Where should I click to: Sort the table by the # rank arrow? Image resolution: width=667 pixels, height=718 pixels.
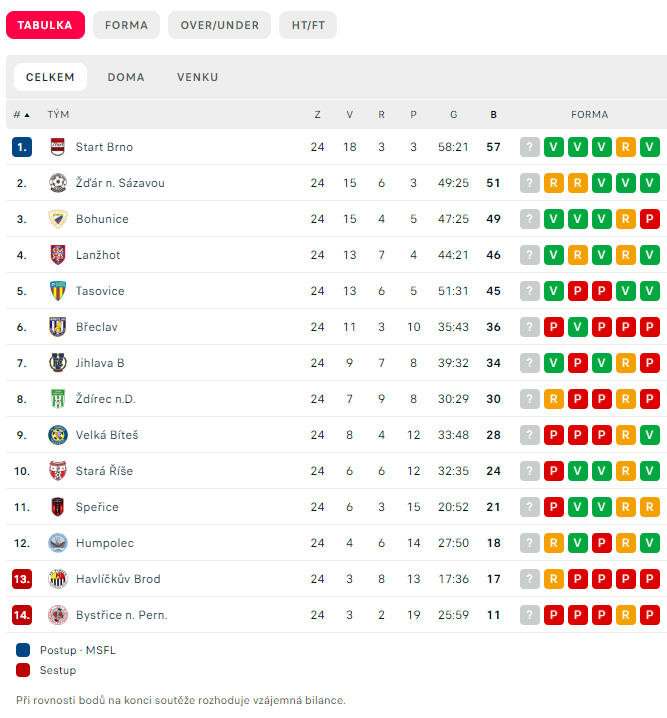click(22, 115)
